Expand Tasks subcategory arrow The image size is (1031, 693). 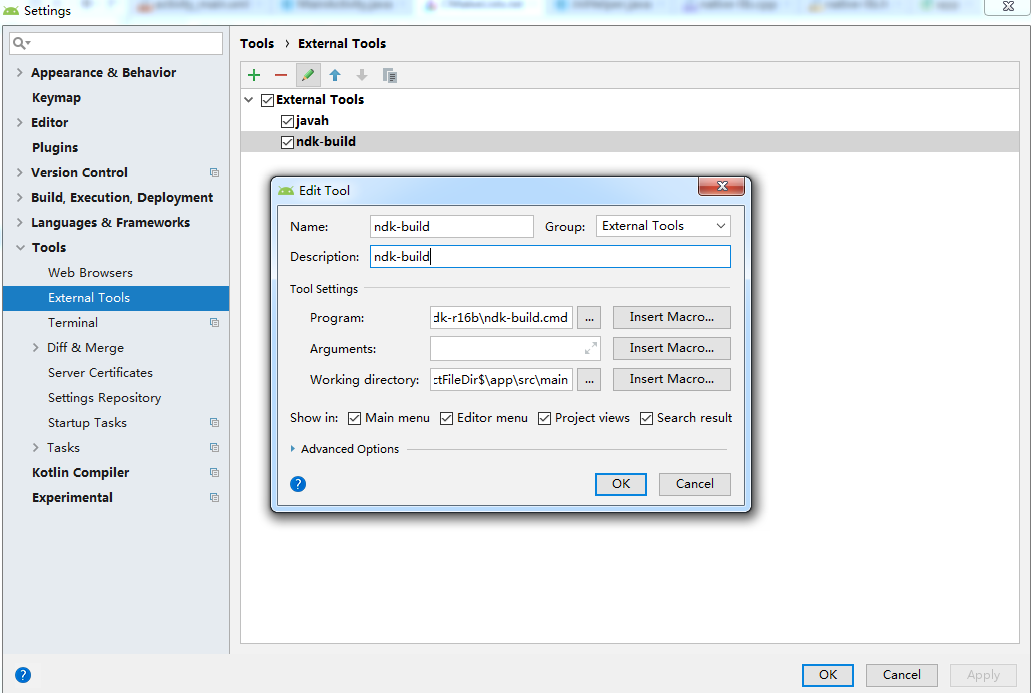(36, 447)
